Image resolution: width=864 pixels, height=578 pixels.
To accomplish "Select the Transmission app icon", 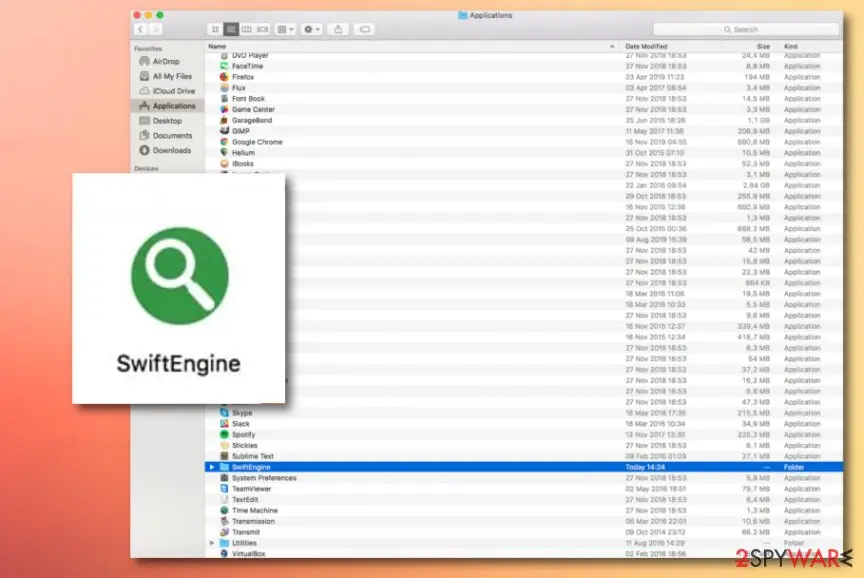I will (224, 521).
